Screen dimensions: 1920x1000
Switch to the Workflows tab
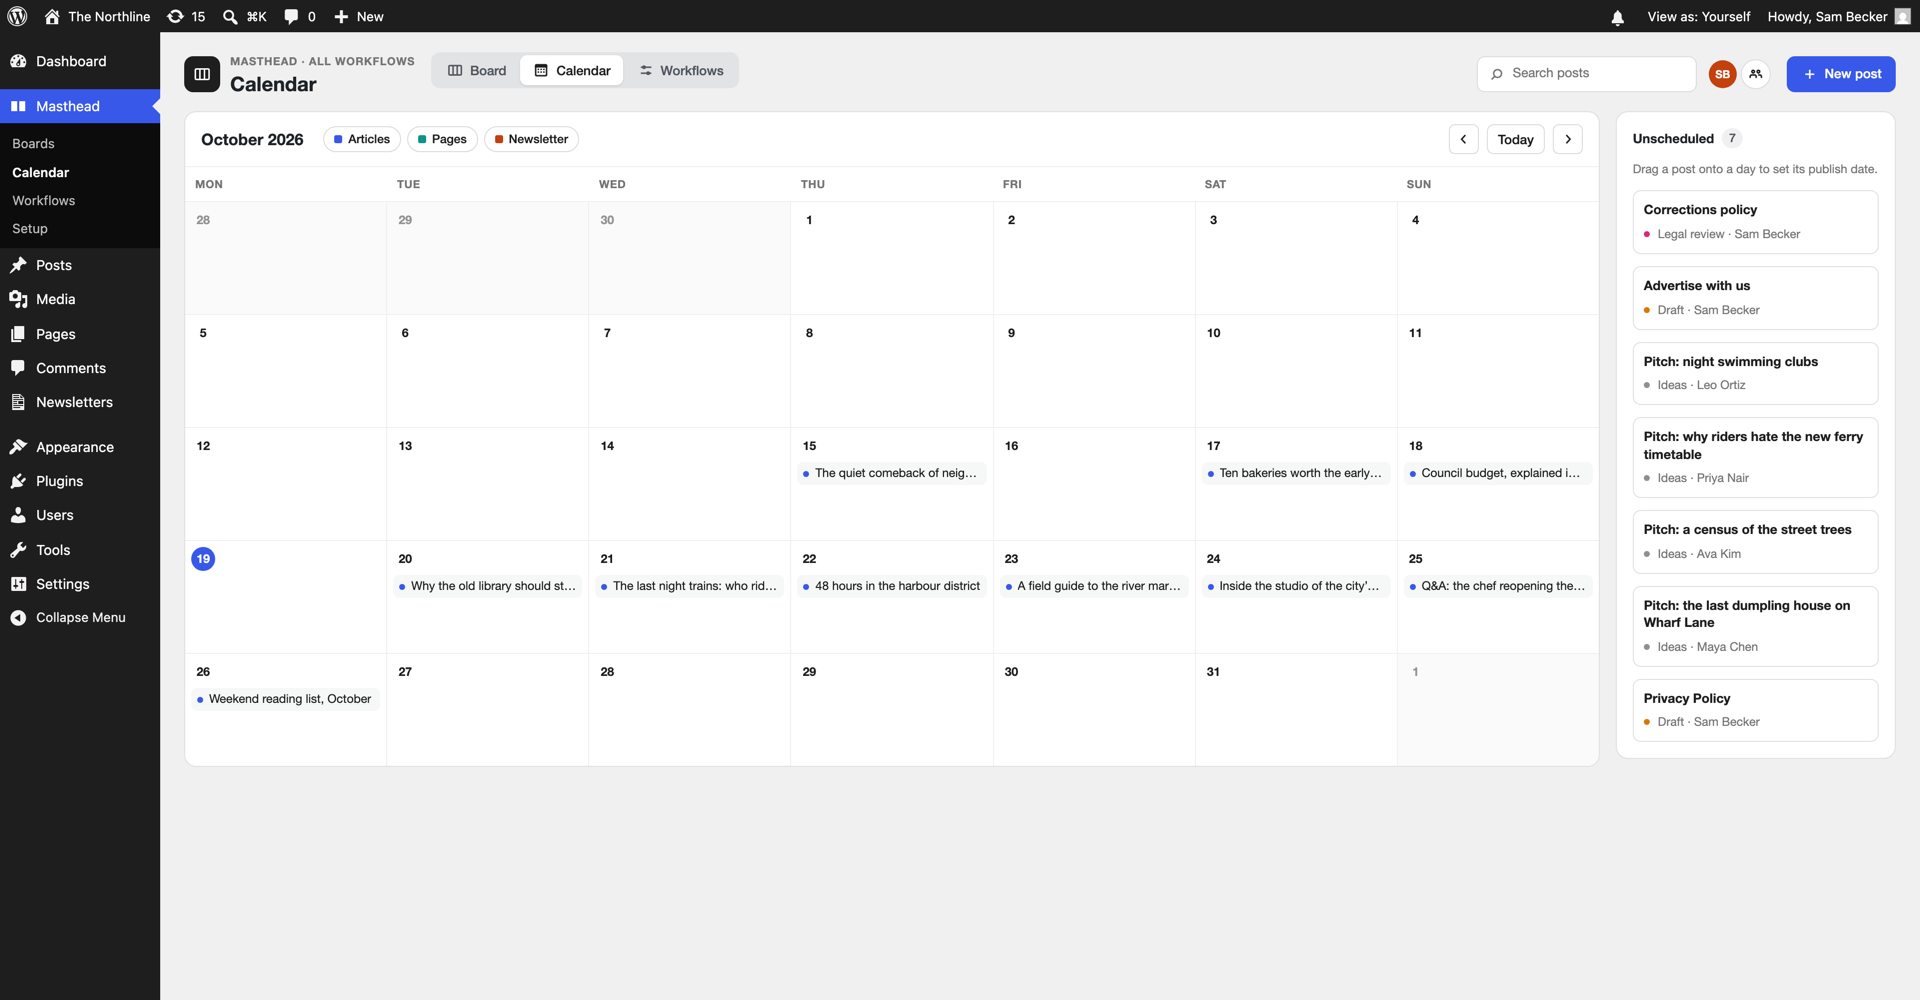(682, 70)
